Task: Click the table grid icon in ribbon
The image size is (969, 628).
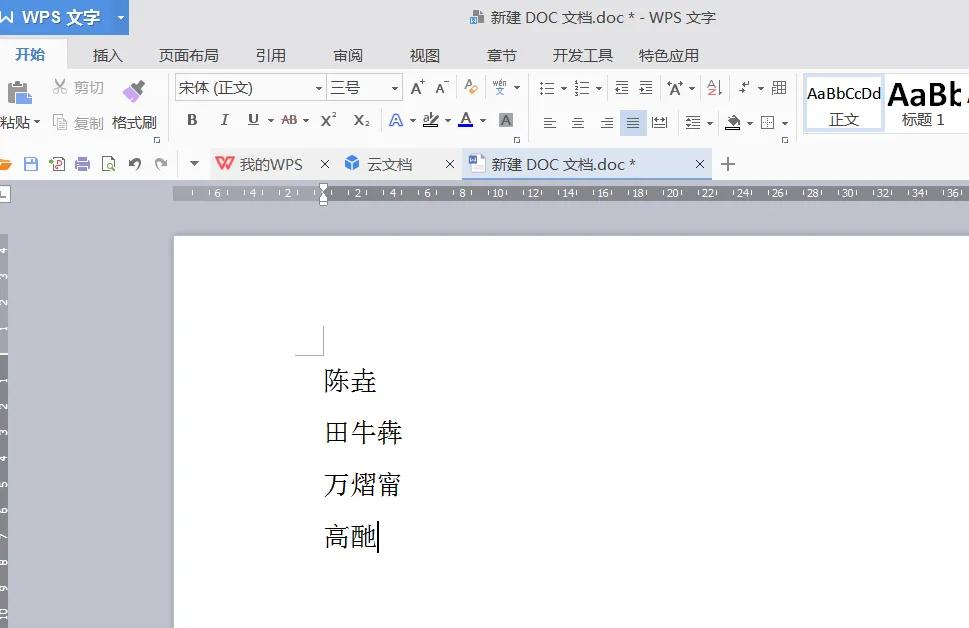Action: pyautogui.click(x=779, y=88)
